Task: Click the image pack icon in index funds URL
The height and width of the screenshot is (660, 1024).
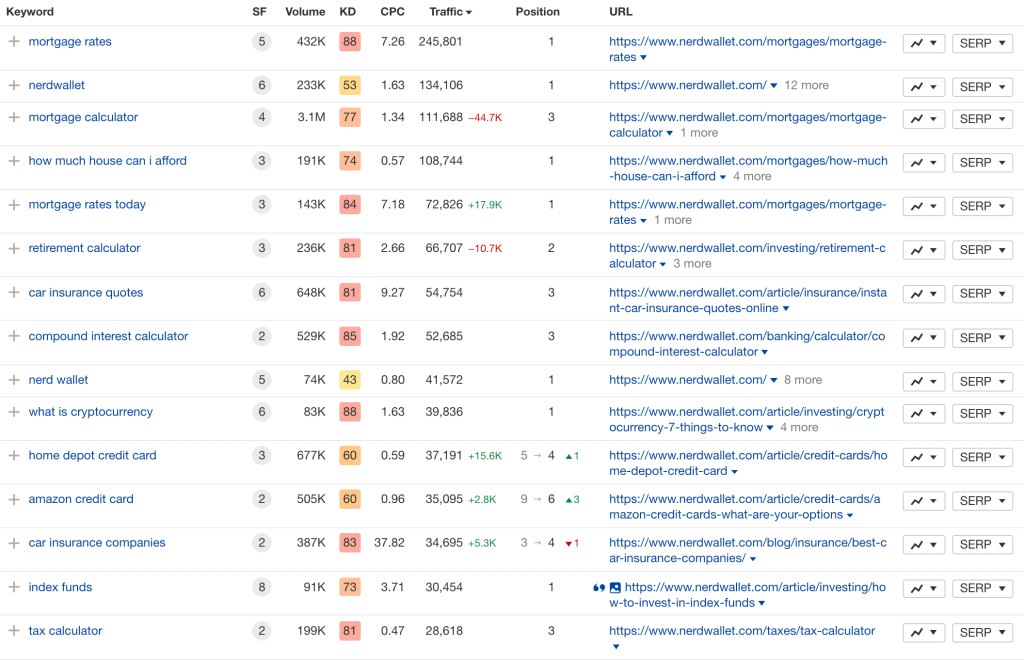Action: point(615,588)
